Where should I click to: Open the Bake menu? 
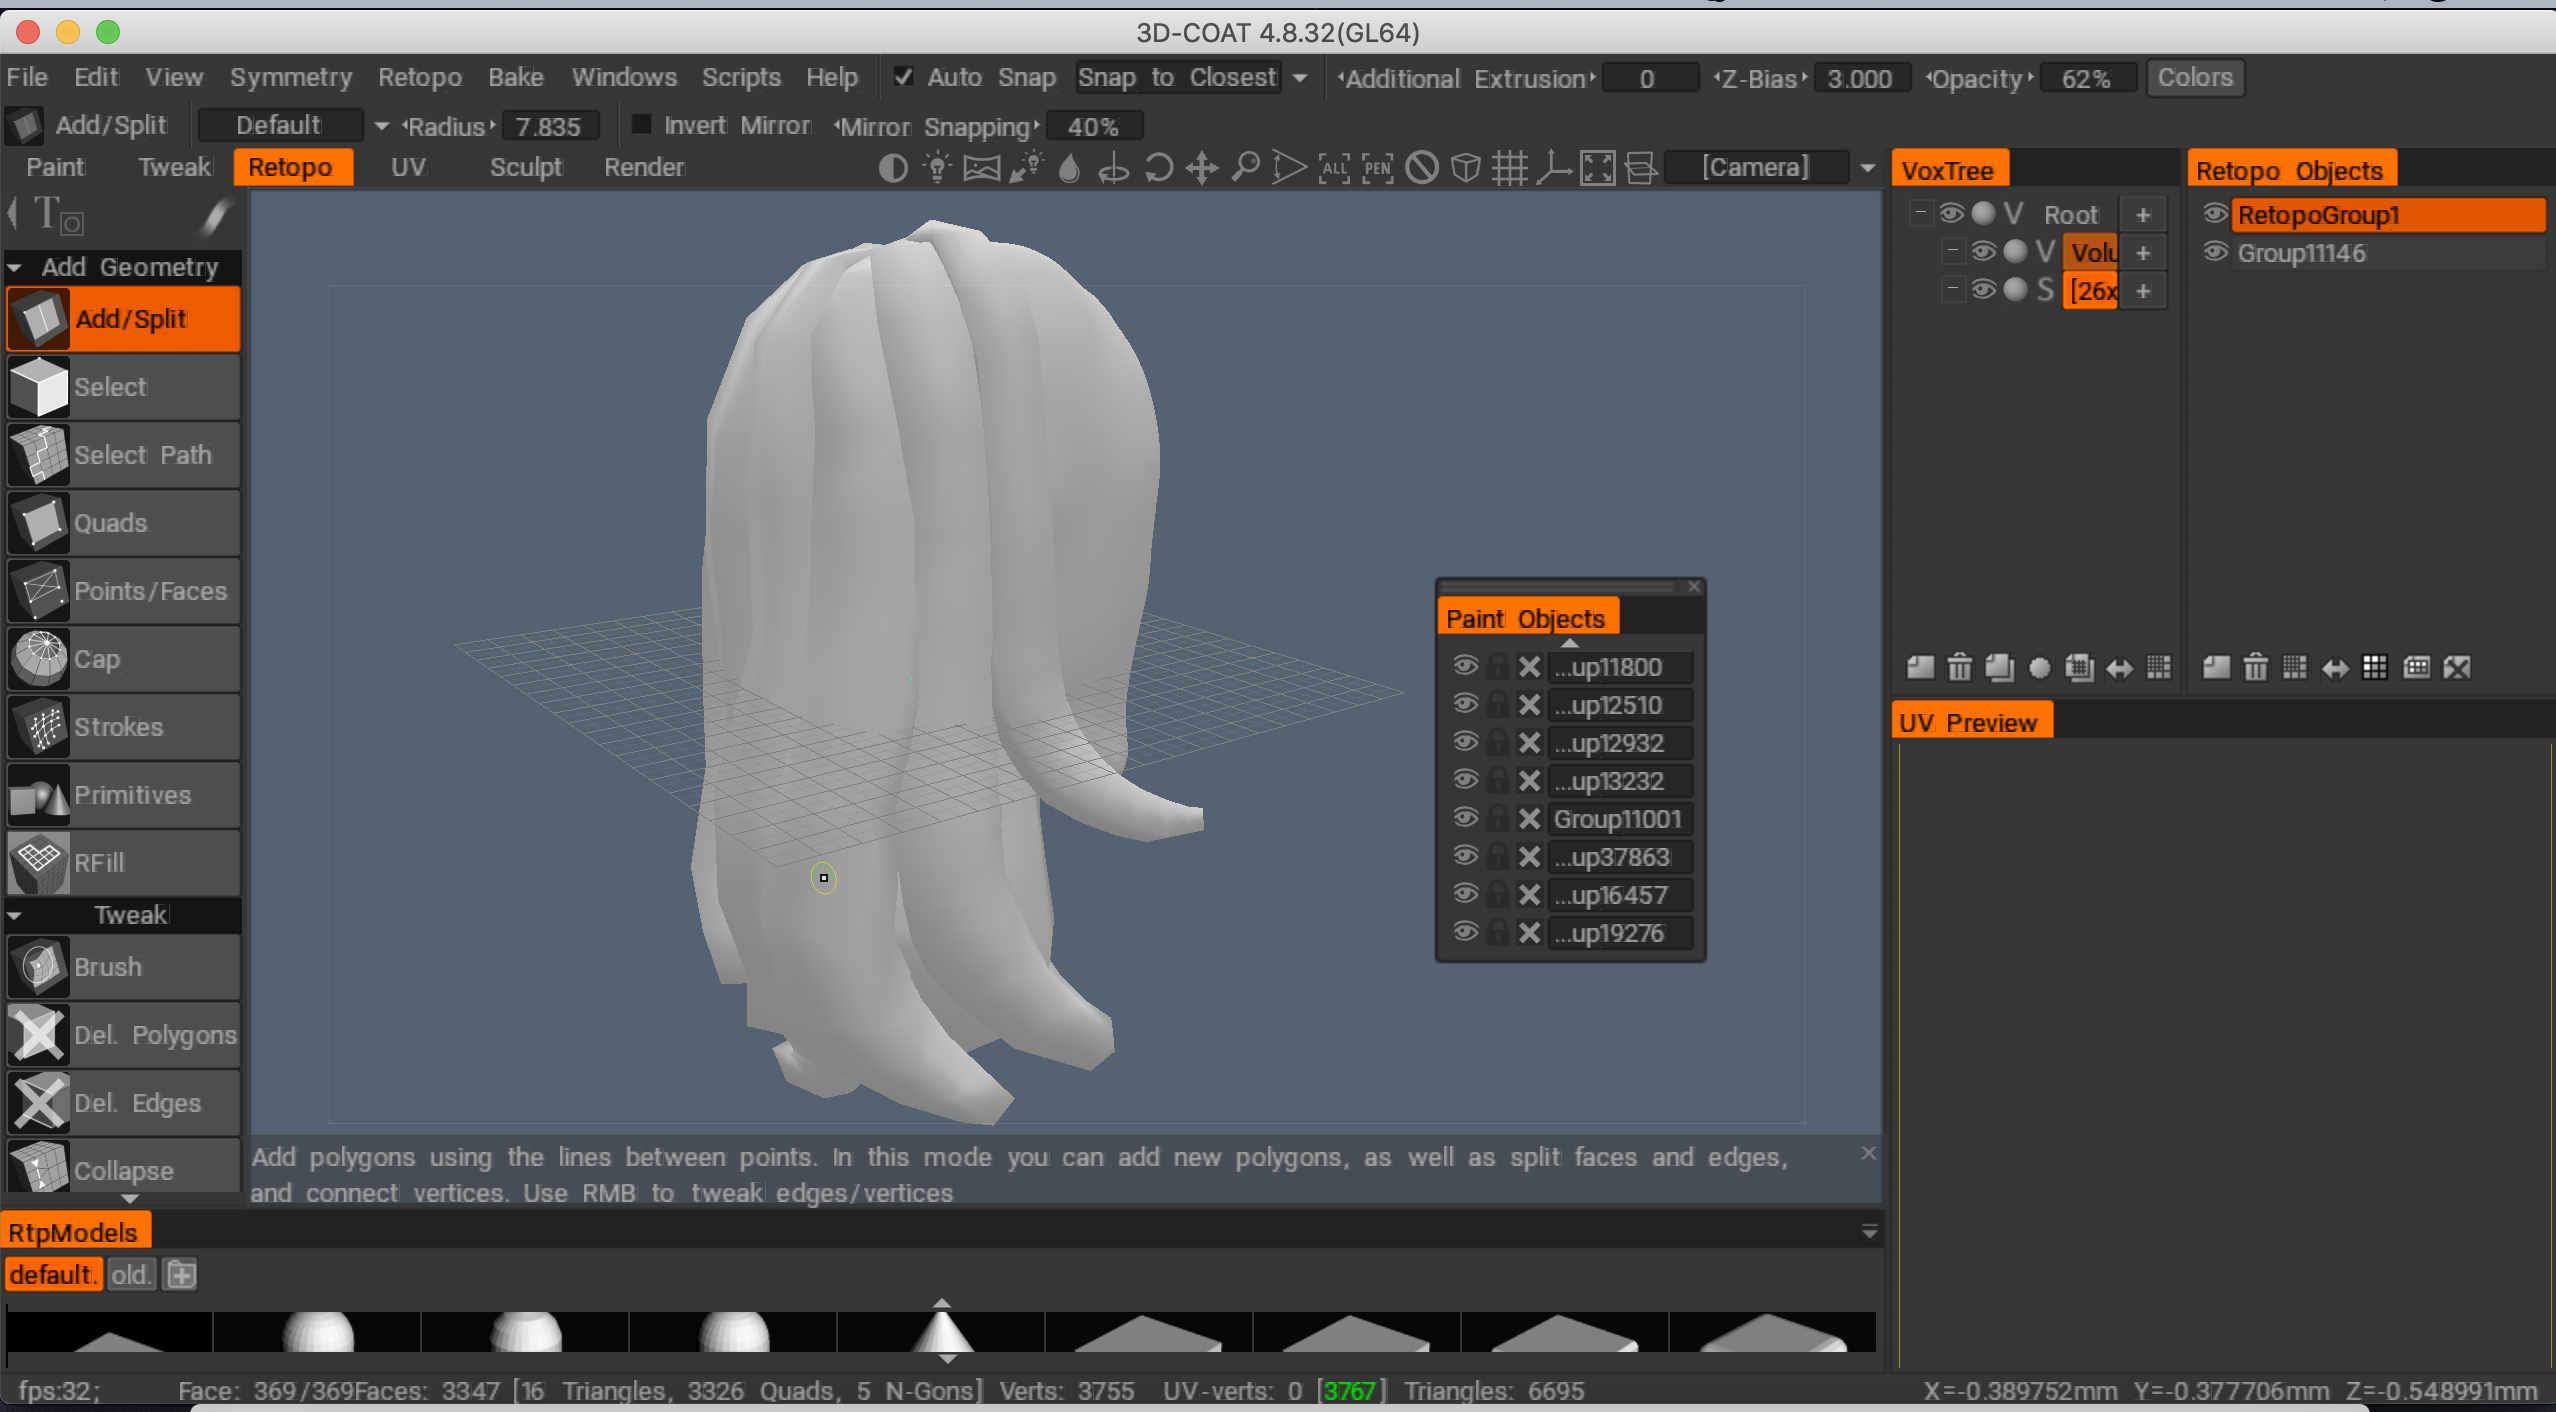pos(515,77)
